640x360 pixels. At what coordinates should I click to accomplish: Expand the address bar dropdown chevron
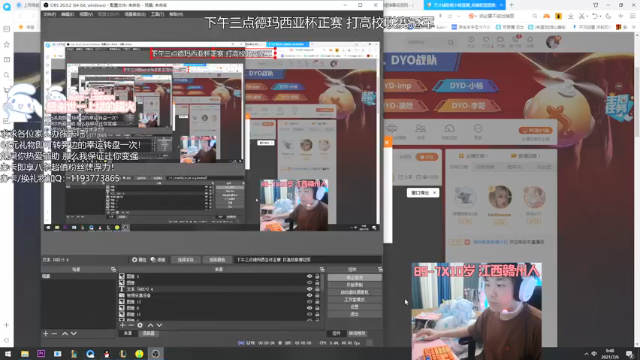(x=458, y=16)
